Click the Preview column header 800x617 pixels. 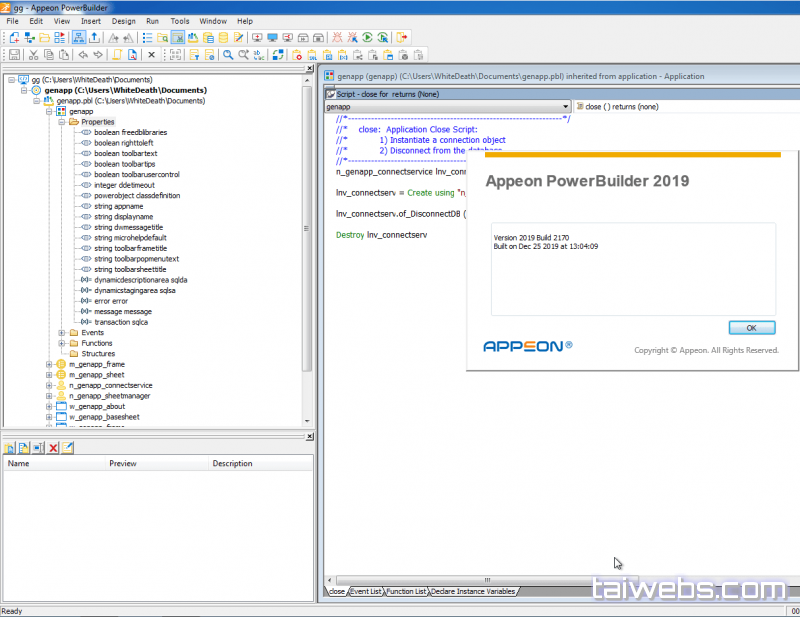click(123, 464)
